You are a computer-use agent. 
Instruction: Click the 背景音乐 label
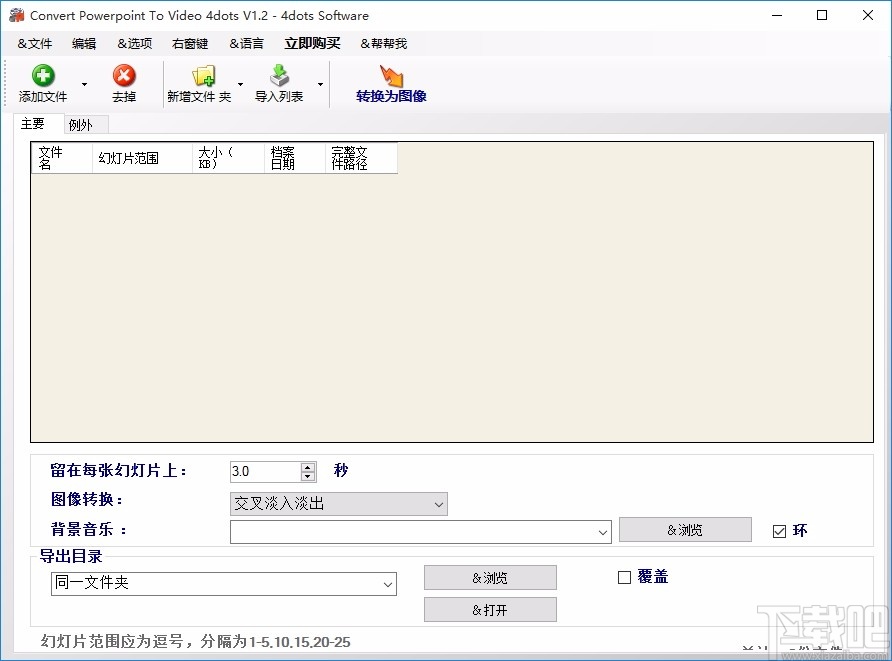(88, 530)
